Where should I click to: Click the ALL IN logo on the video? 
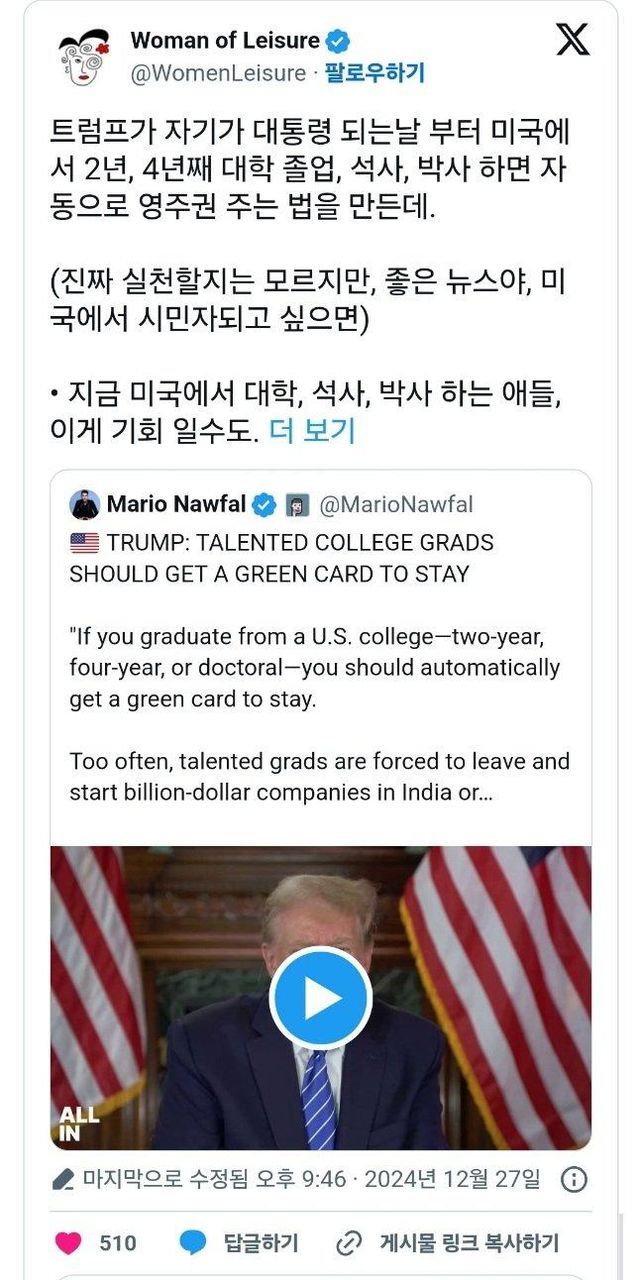[x=79, y=1122]
